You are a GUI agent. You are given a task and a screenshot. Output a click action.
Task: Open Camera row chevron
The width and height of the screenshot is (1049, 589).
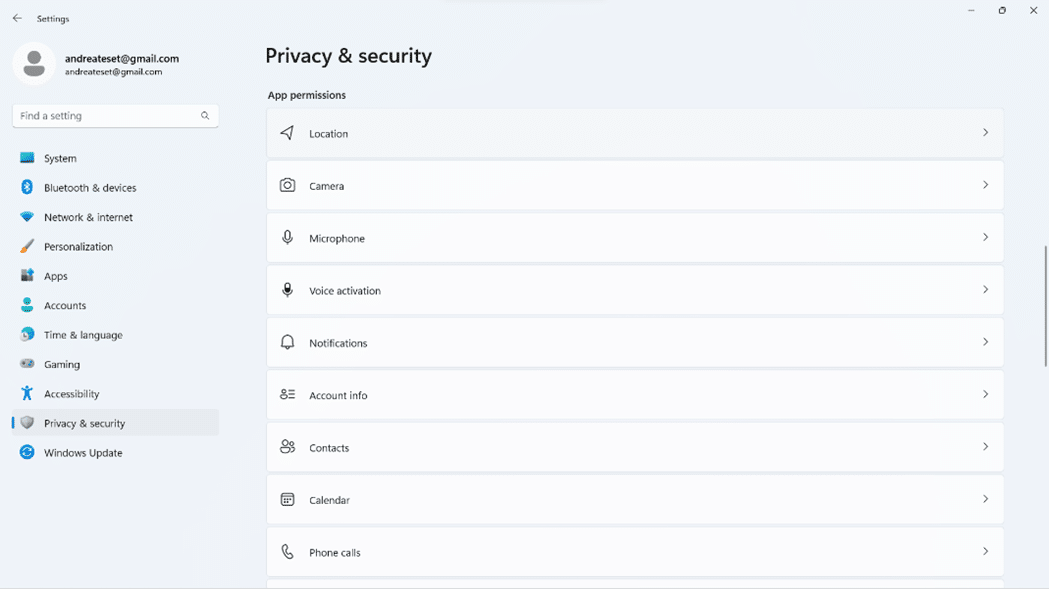pos(985,185)
